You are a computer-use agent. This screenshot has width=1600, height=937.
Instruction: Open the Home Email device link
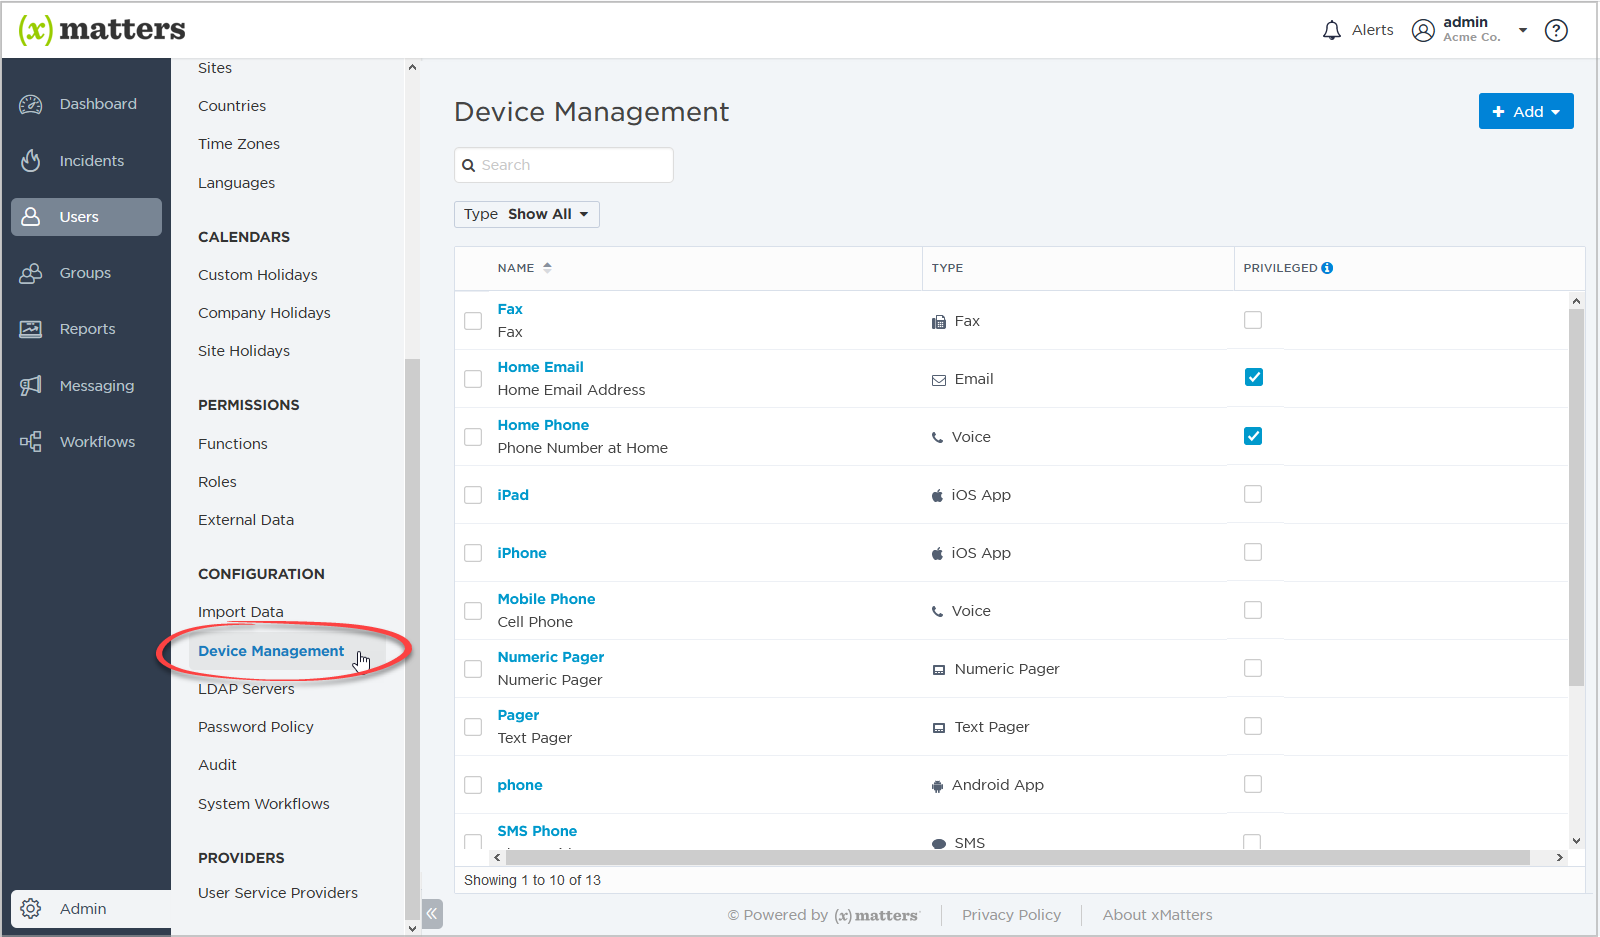(x=541, y=367)
